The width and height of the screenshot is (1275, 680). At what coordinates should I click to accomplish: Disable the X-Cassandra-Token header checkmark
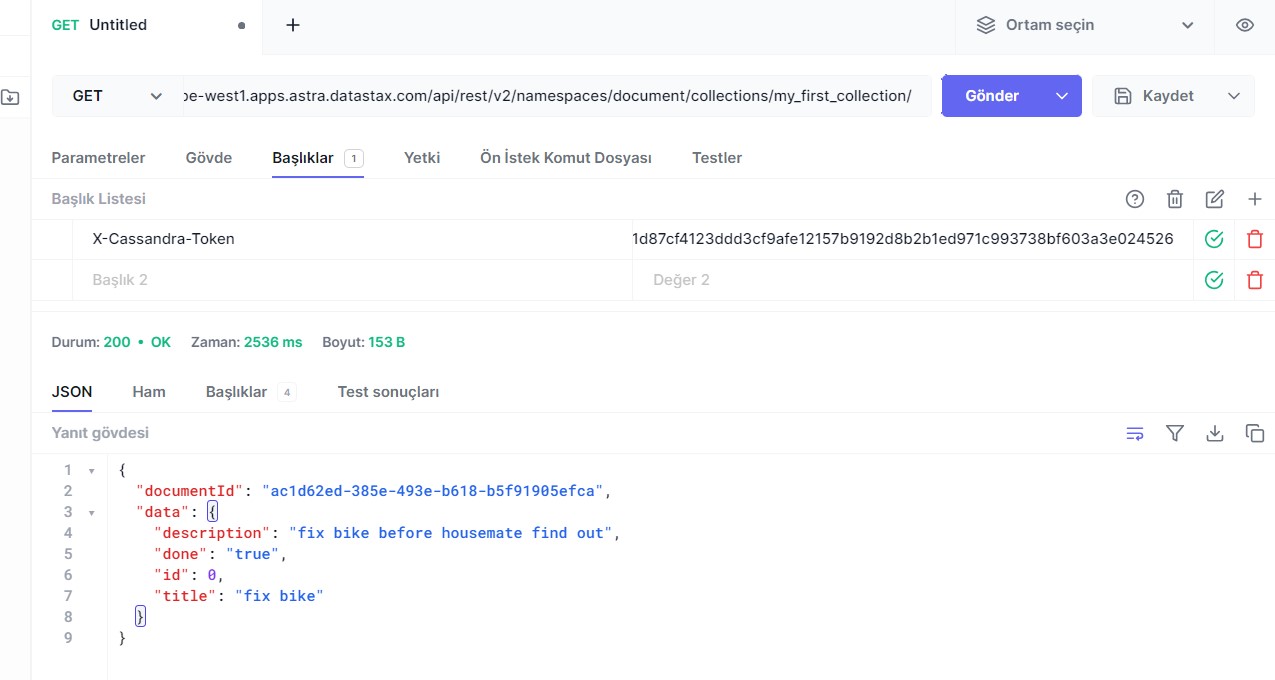pyautogui.click(x=1213, y=238)
